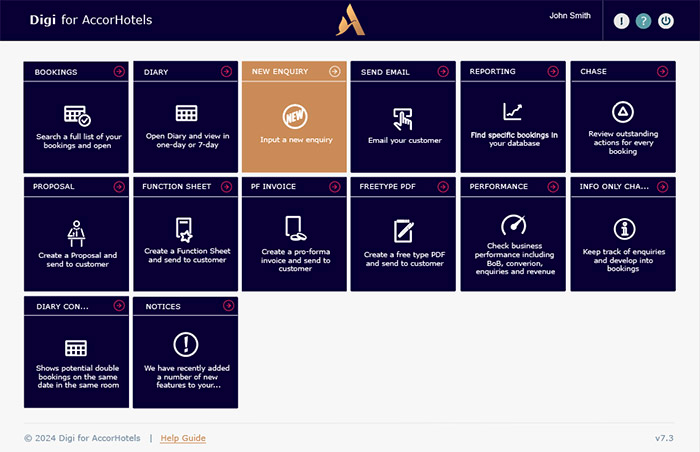Screen dimensions: 700x452
Task: Click the arrow on Reporting tile header
Action: pos(553,71)
